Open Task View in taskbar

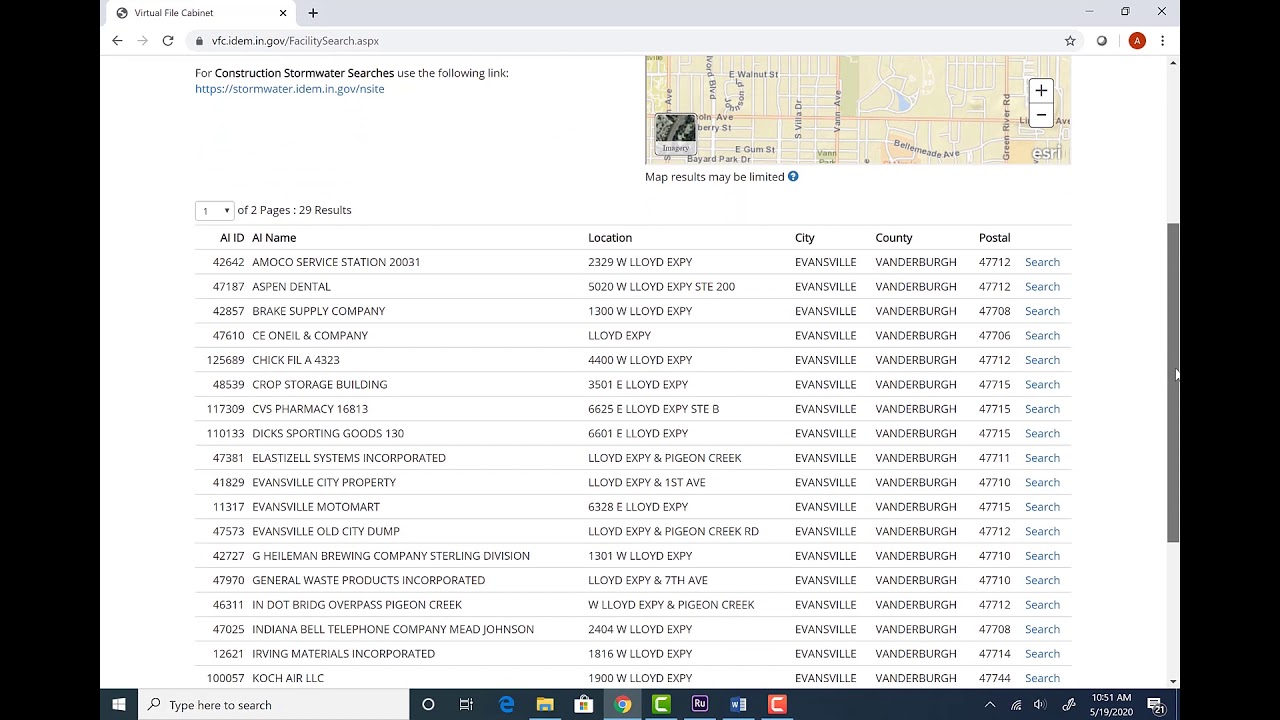(466, 705)
